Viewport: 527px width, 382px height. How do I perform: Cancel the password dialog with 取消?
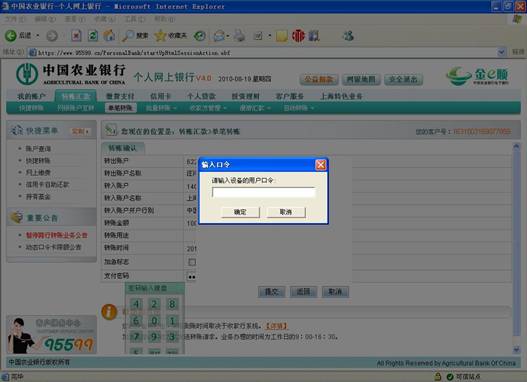286,212
